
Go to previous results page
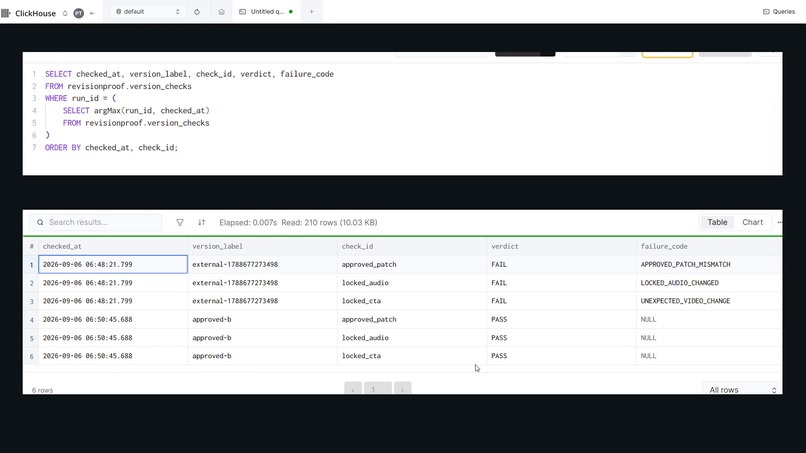[x=353, y=389]
